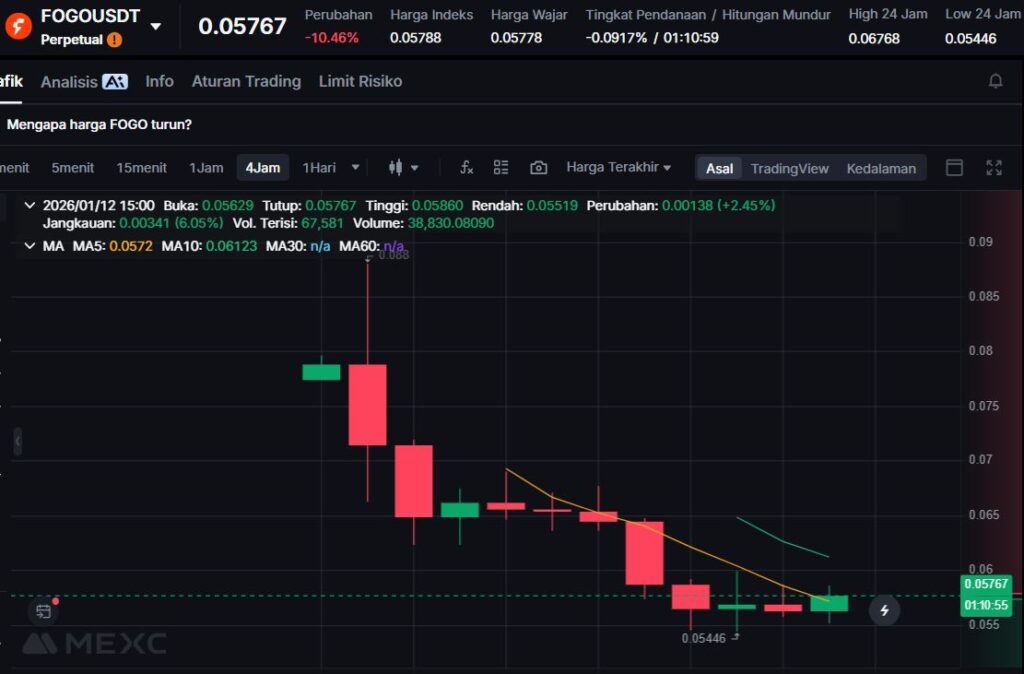This screenshot has width=1024, height=674.
Task: Open the candlestick chart type dropdown
Action: [403, 168]
